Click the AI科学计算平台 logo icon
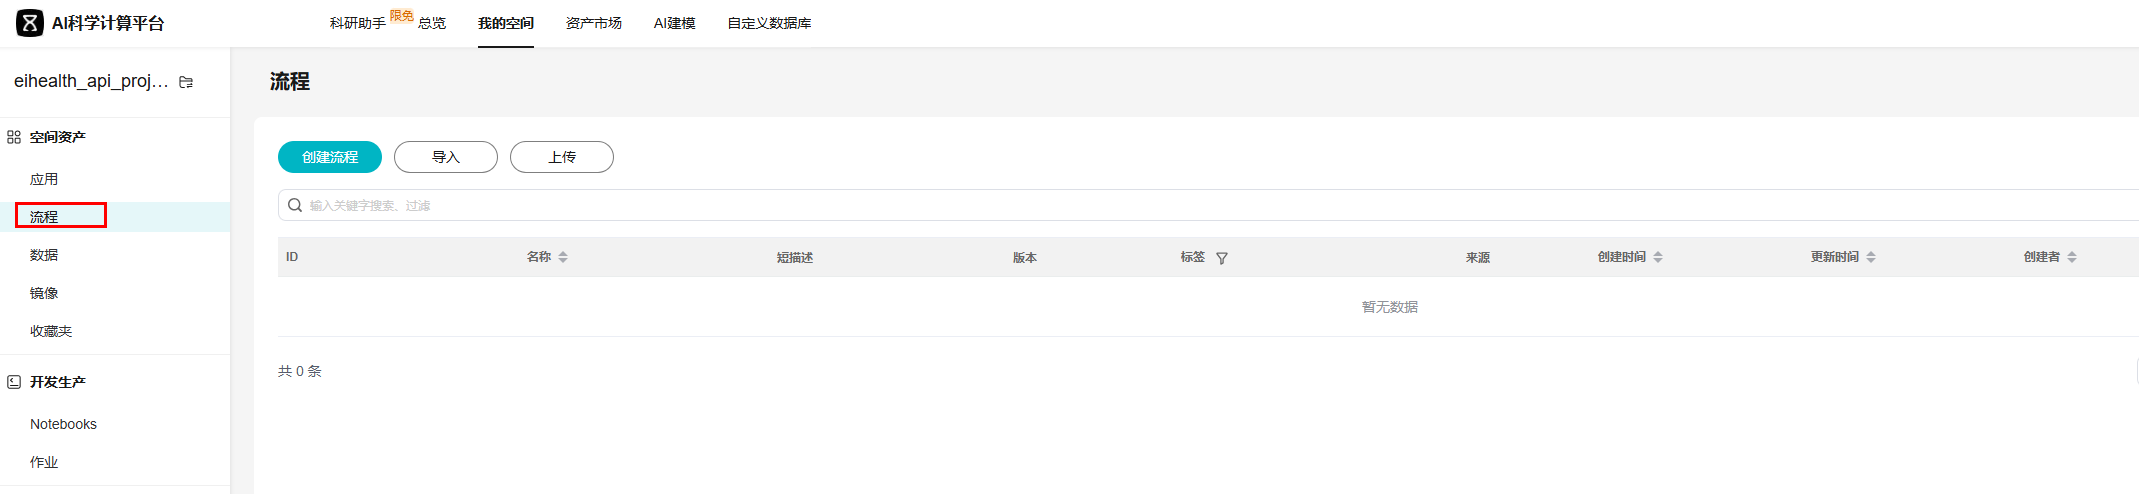 (30, 23)
